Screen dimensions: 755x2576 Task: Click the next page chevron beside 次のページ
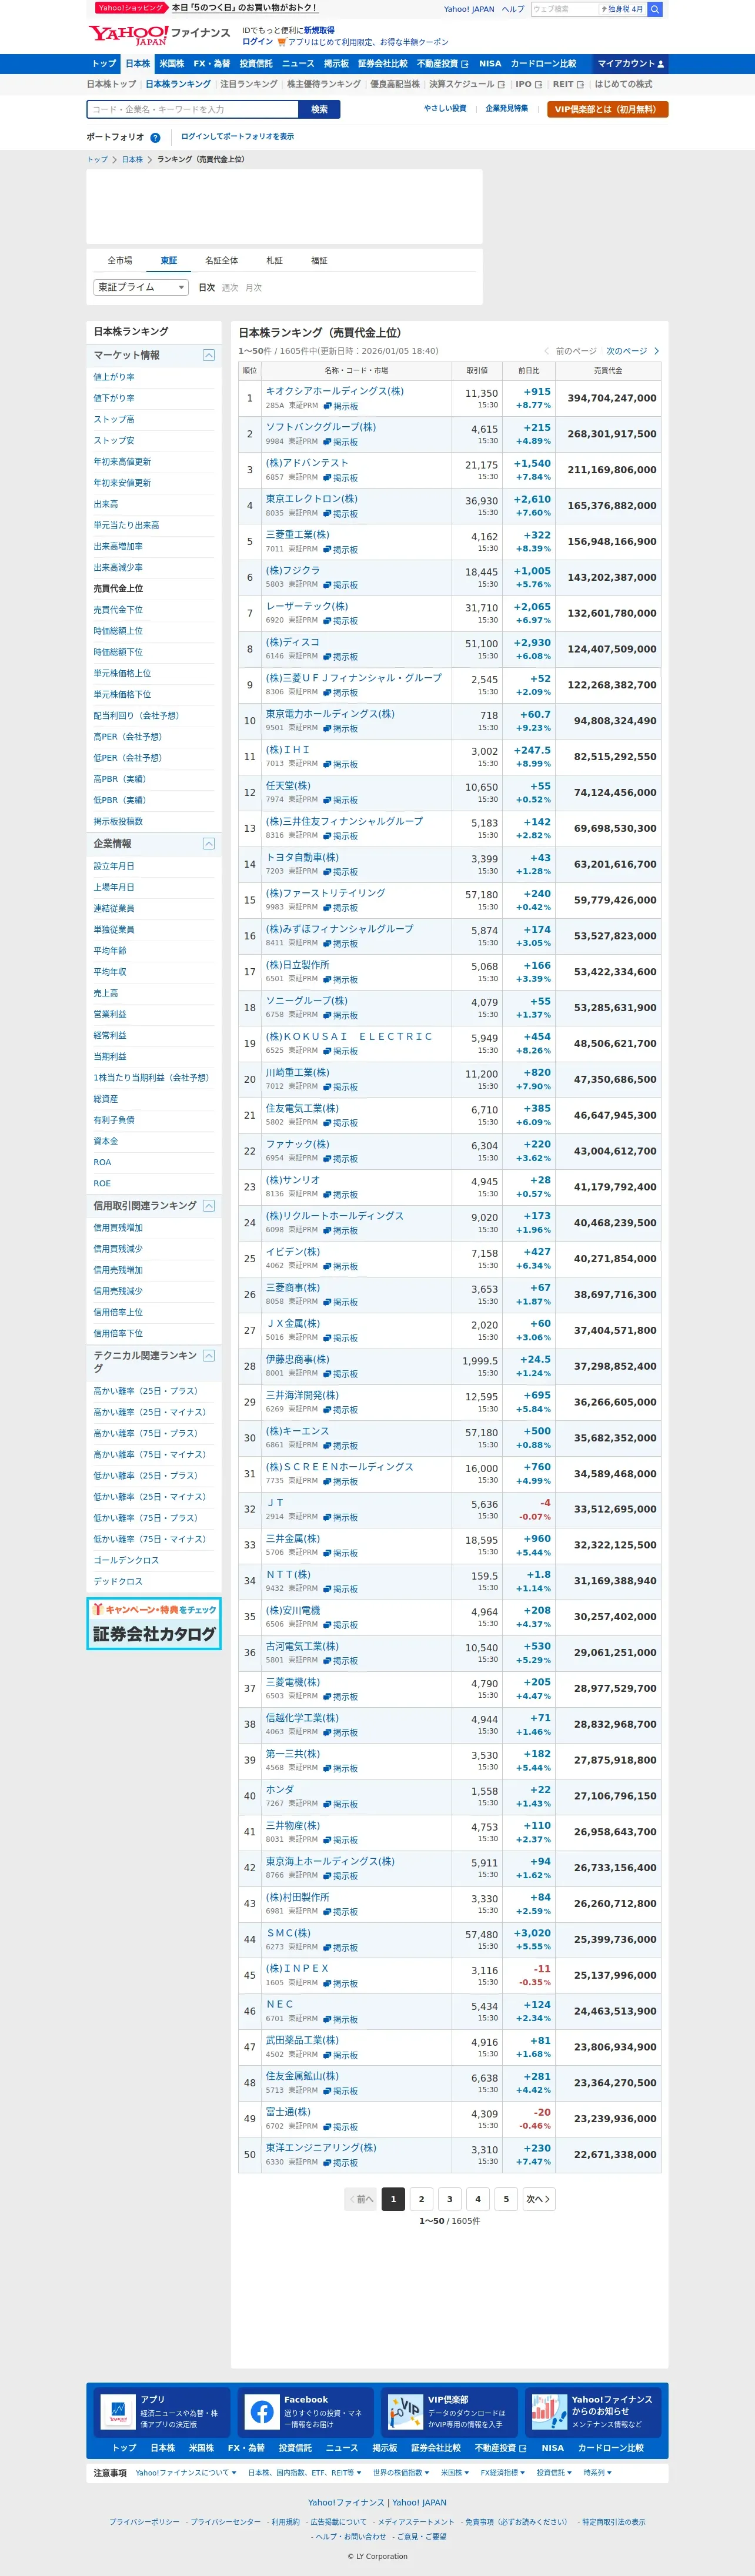coord(656,351)
